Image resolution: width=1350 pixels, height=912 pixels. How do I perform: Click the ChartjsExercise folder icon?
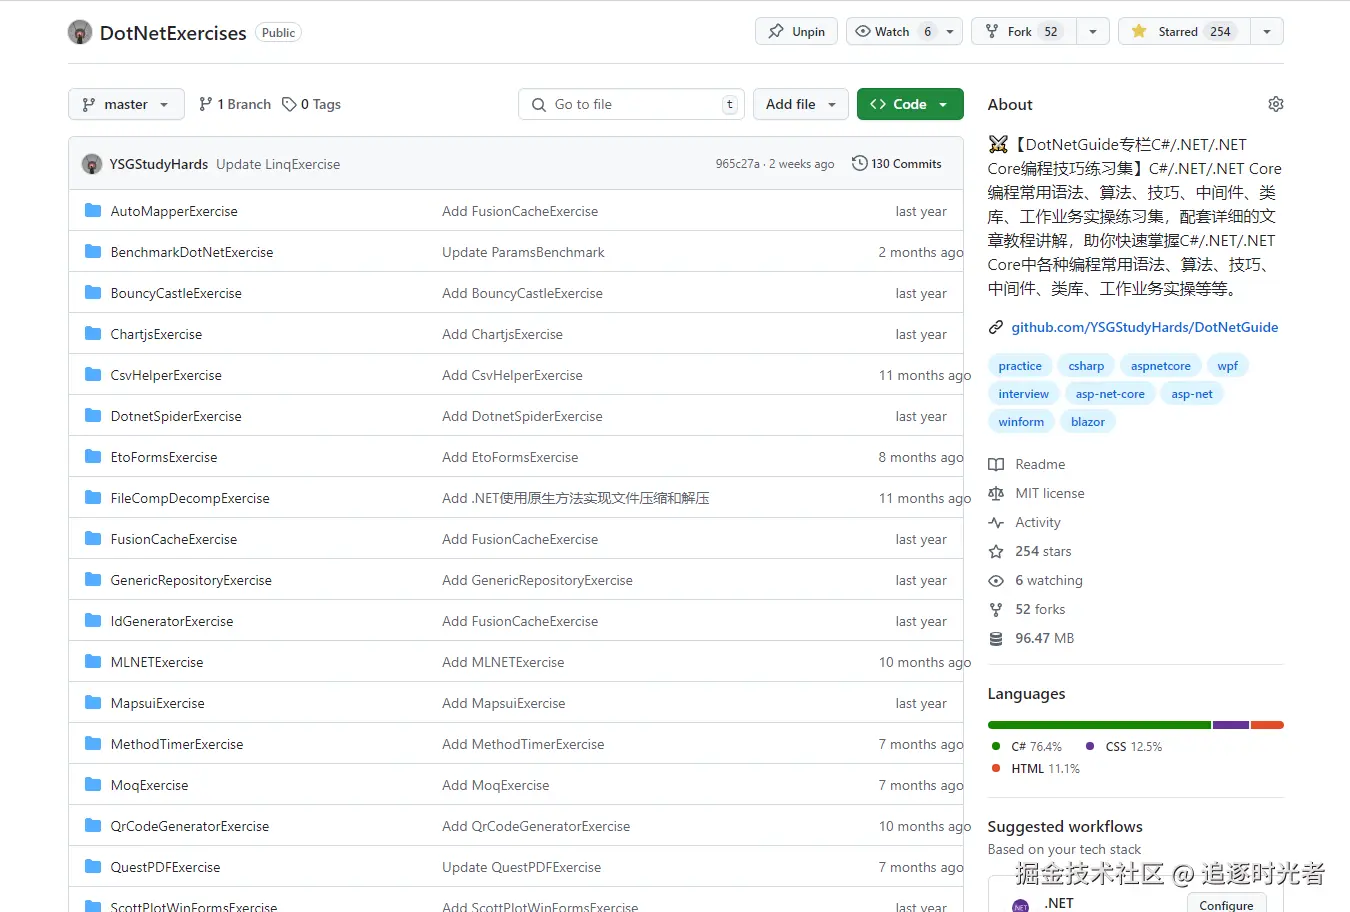pyautogui.click(x=93, y=333)
